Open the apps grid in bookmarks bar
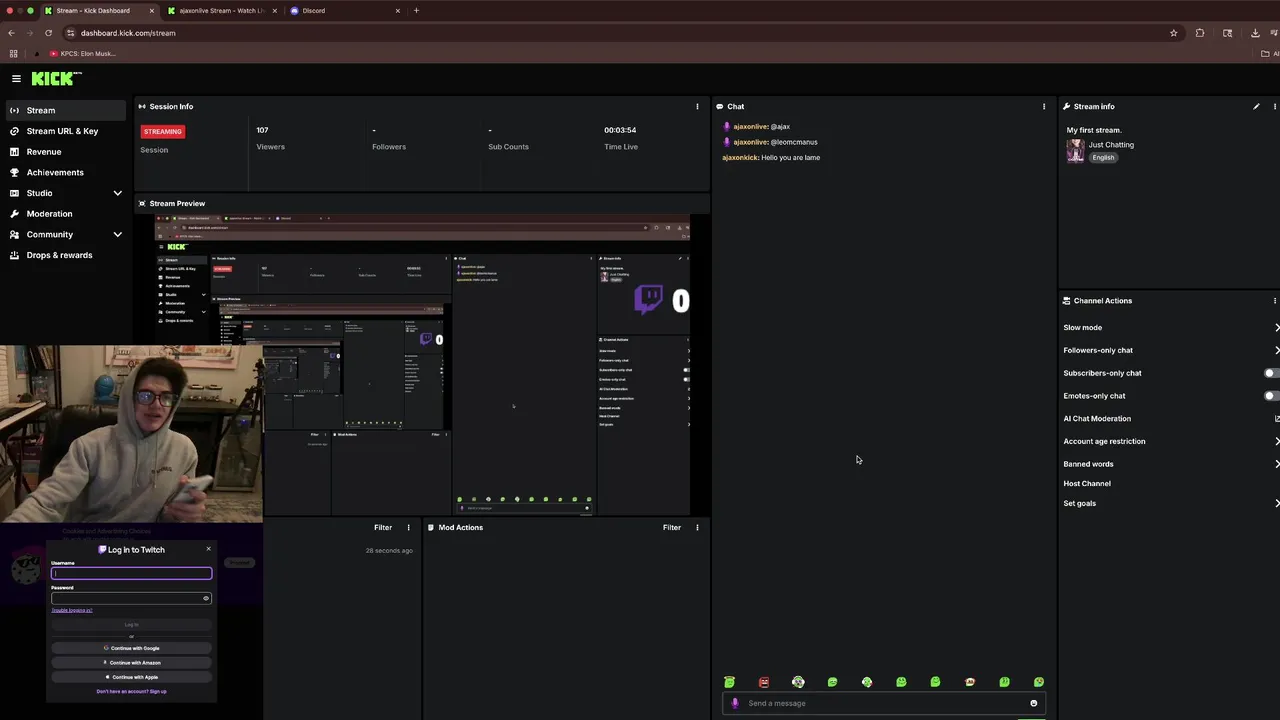Screen dimensions: 1280x720 coord(13,53)
